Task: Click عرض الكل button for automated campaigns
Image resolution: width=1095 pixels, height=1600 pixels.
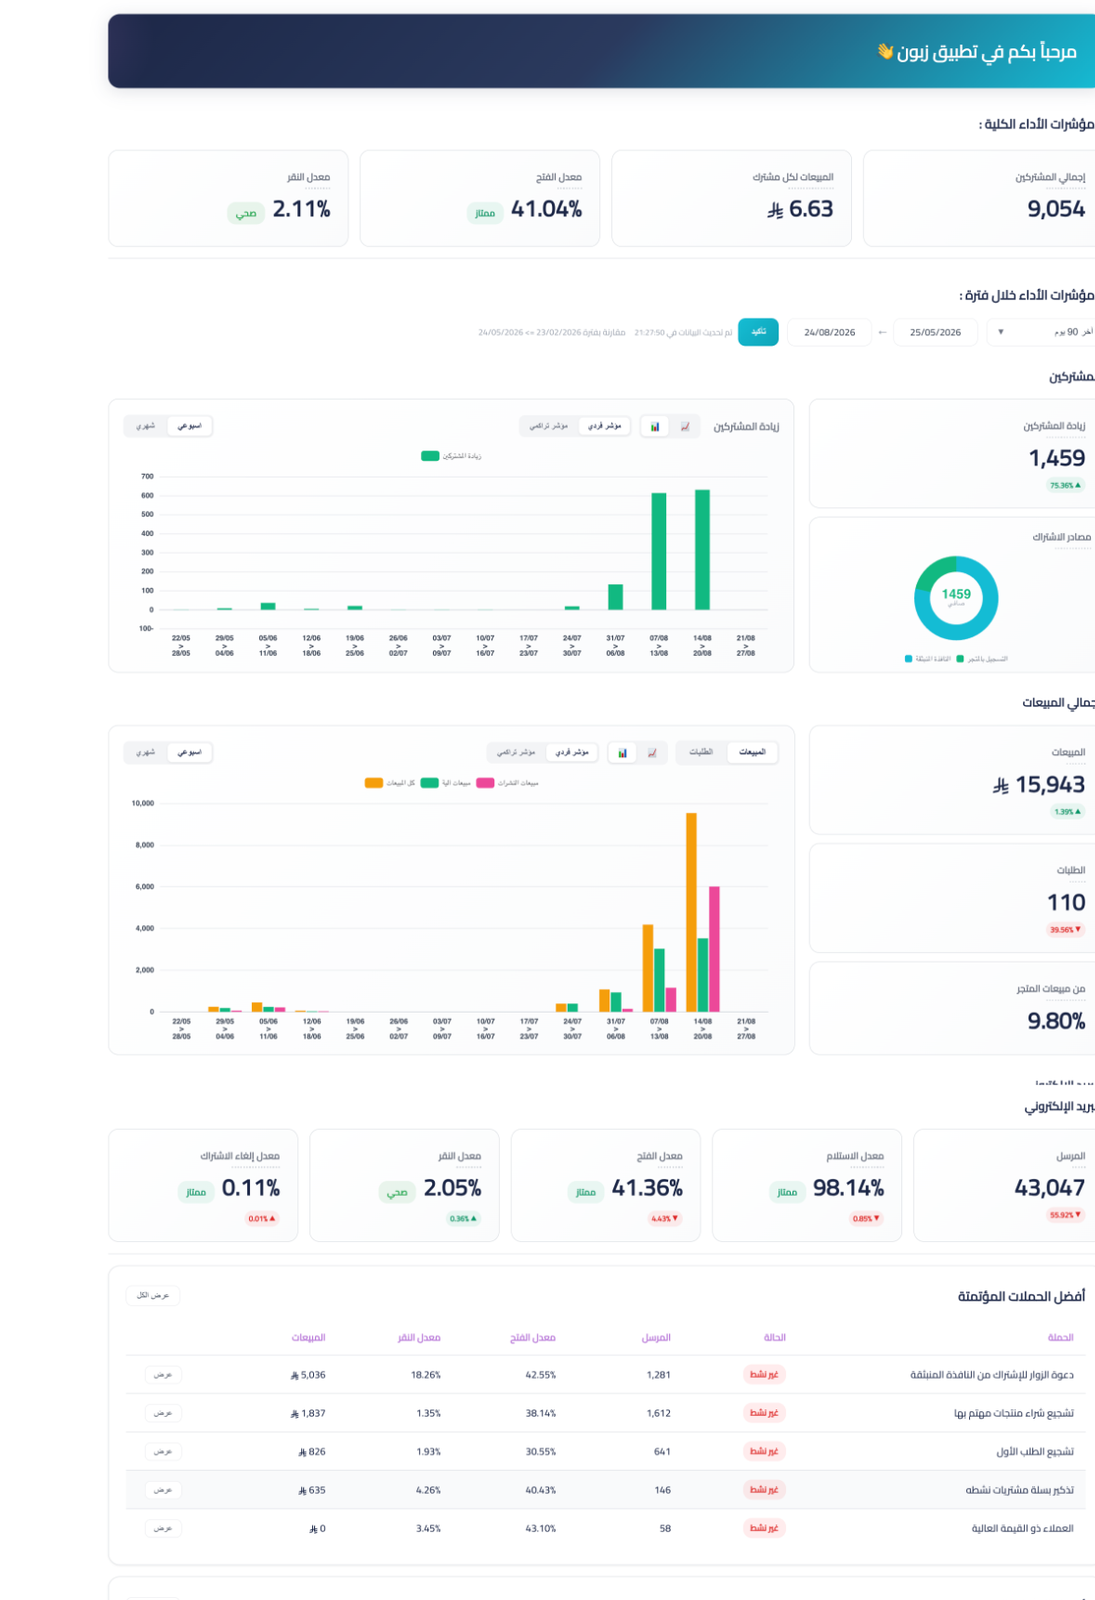Action: [153, 1295]
